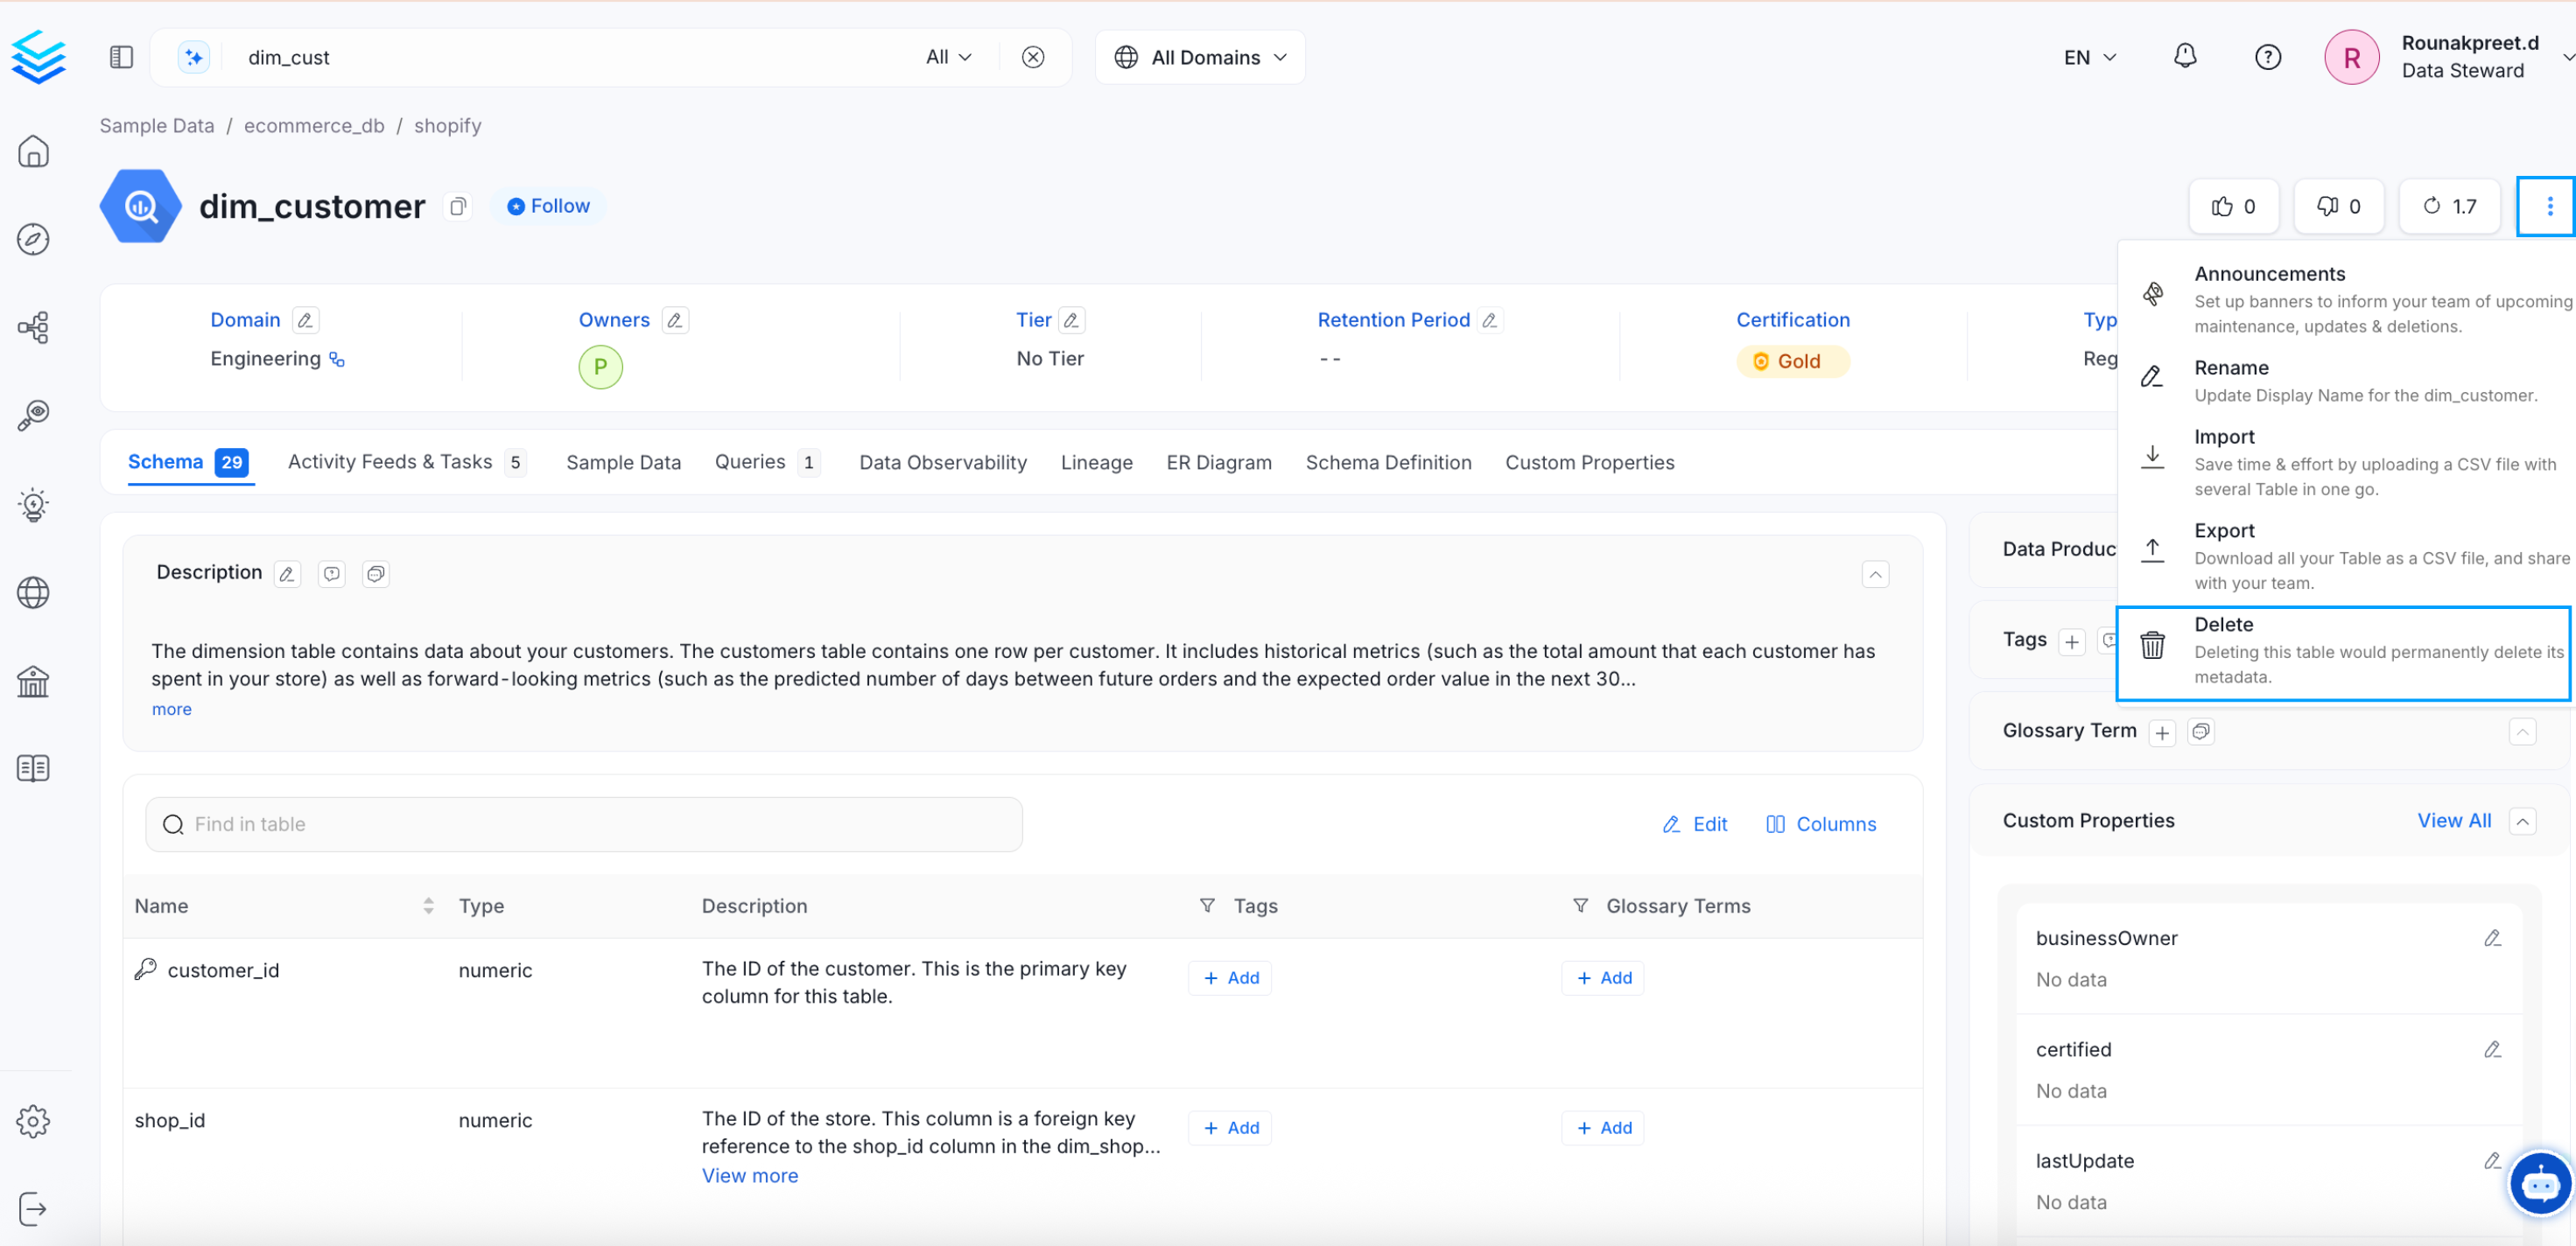This screenshot has height=1246, width=2576.
Task: Copy the dim_customer table link
Action: tap(458, 206)
